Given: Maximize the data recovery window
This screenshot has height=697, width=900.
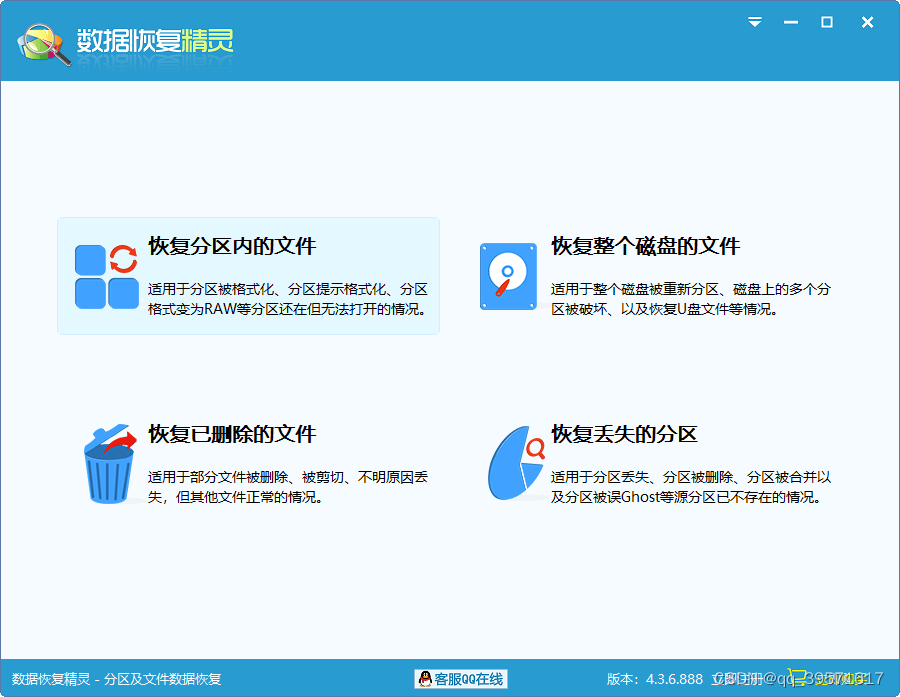Looking at the screenshot, I should tap(827, 22).
